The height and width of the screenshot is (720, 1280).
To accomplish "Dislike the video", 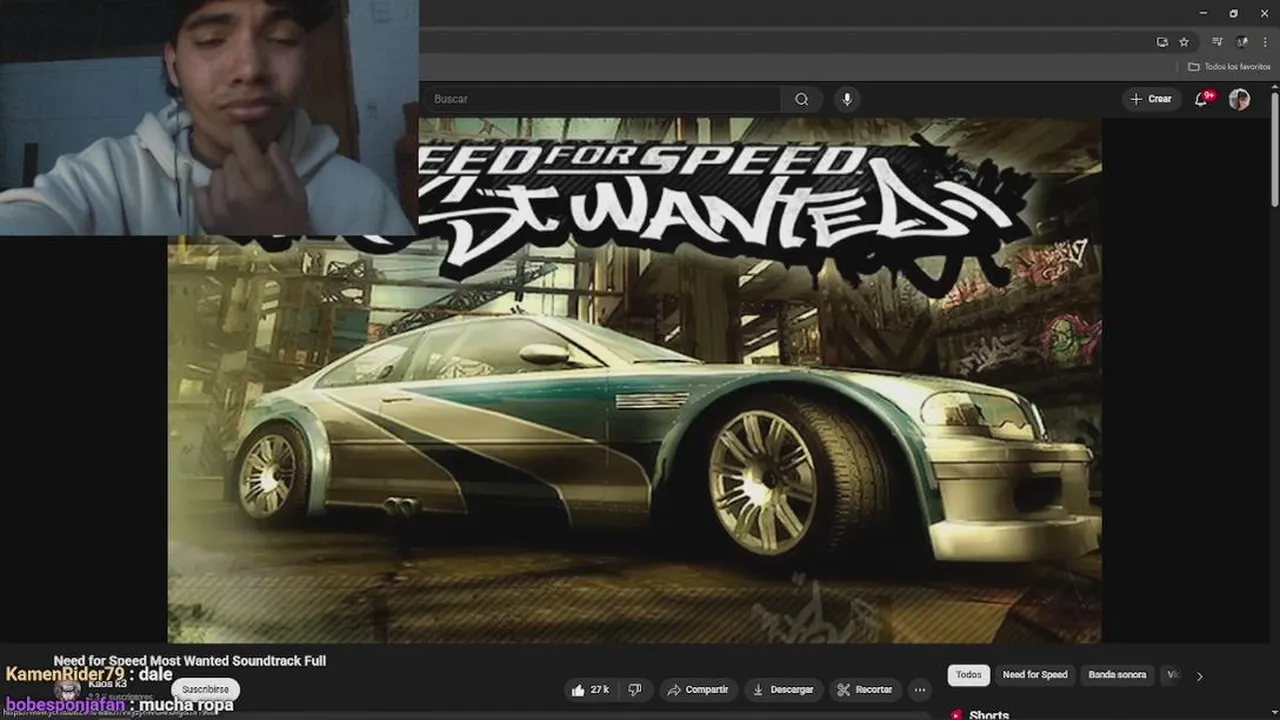I will (635, 690).
